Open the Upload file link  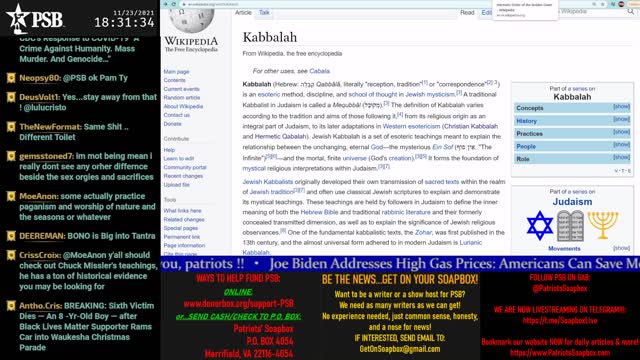click(177, 185)
